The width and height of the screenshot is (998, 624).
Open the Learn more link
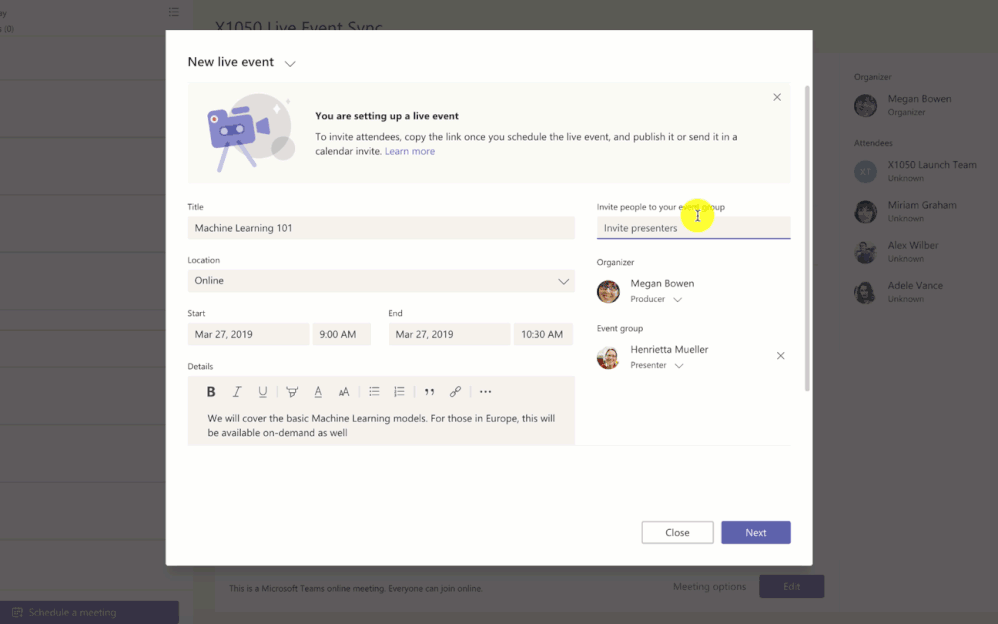pos(410,150)
